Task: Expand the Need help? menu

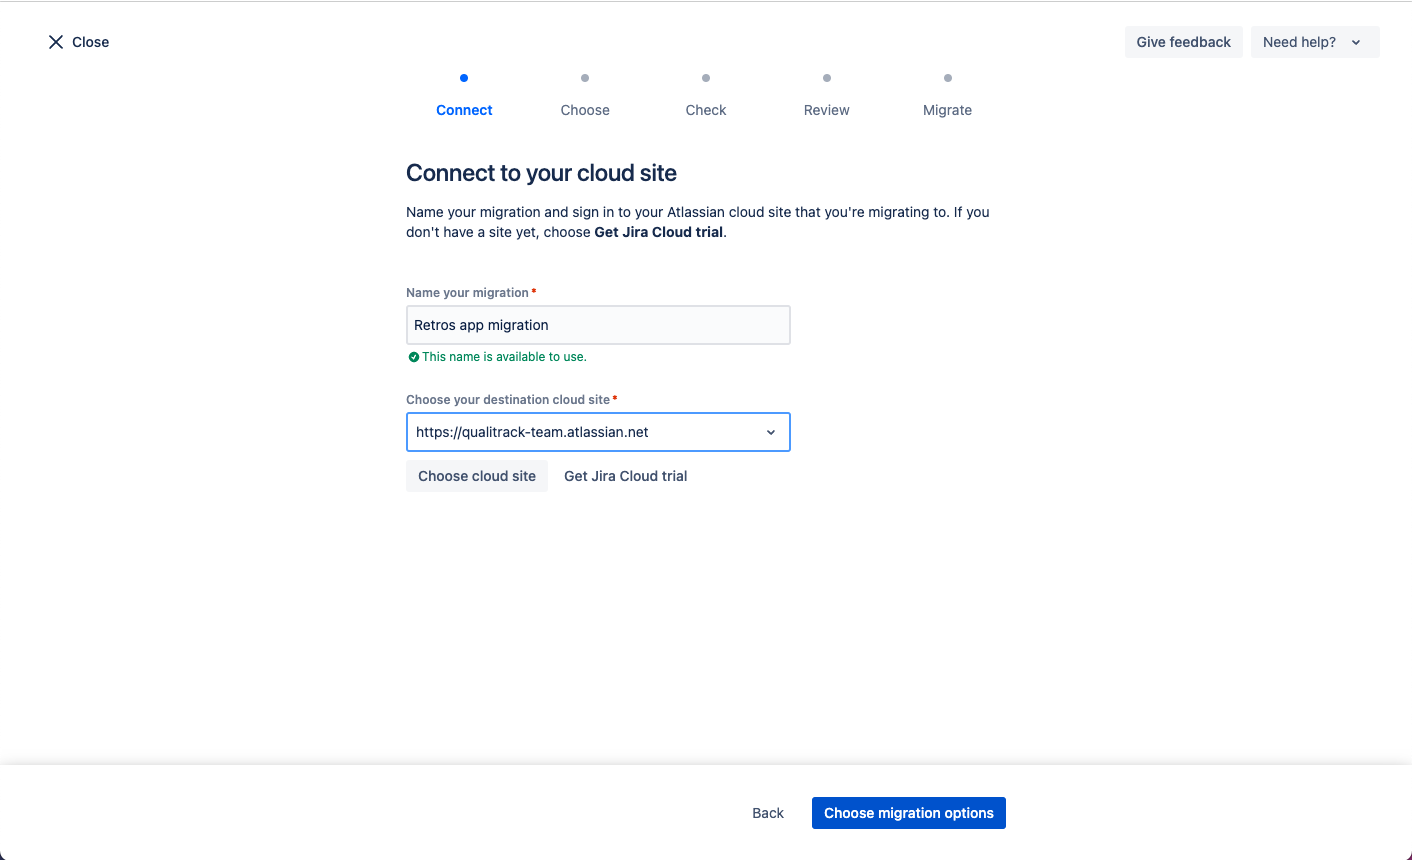Action: click(x=1314, y=42)
